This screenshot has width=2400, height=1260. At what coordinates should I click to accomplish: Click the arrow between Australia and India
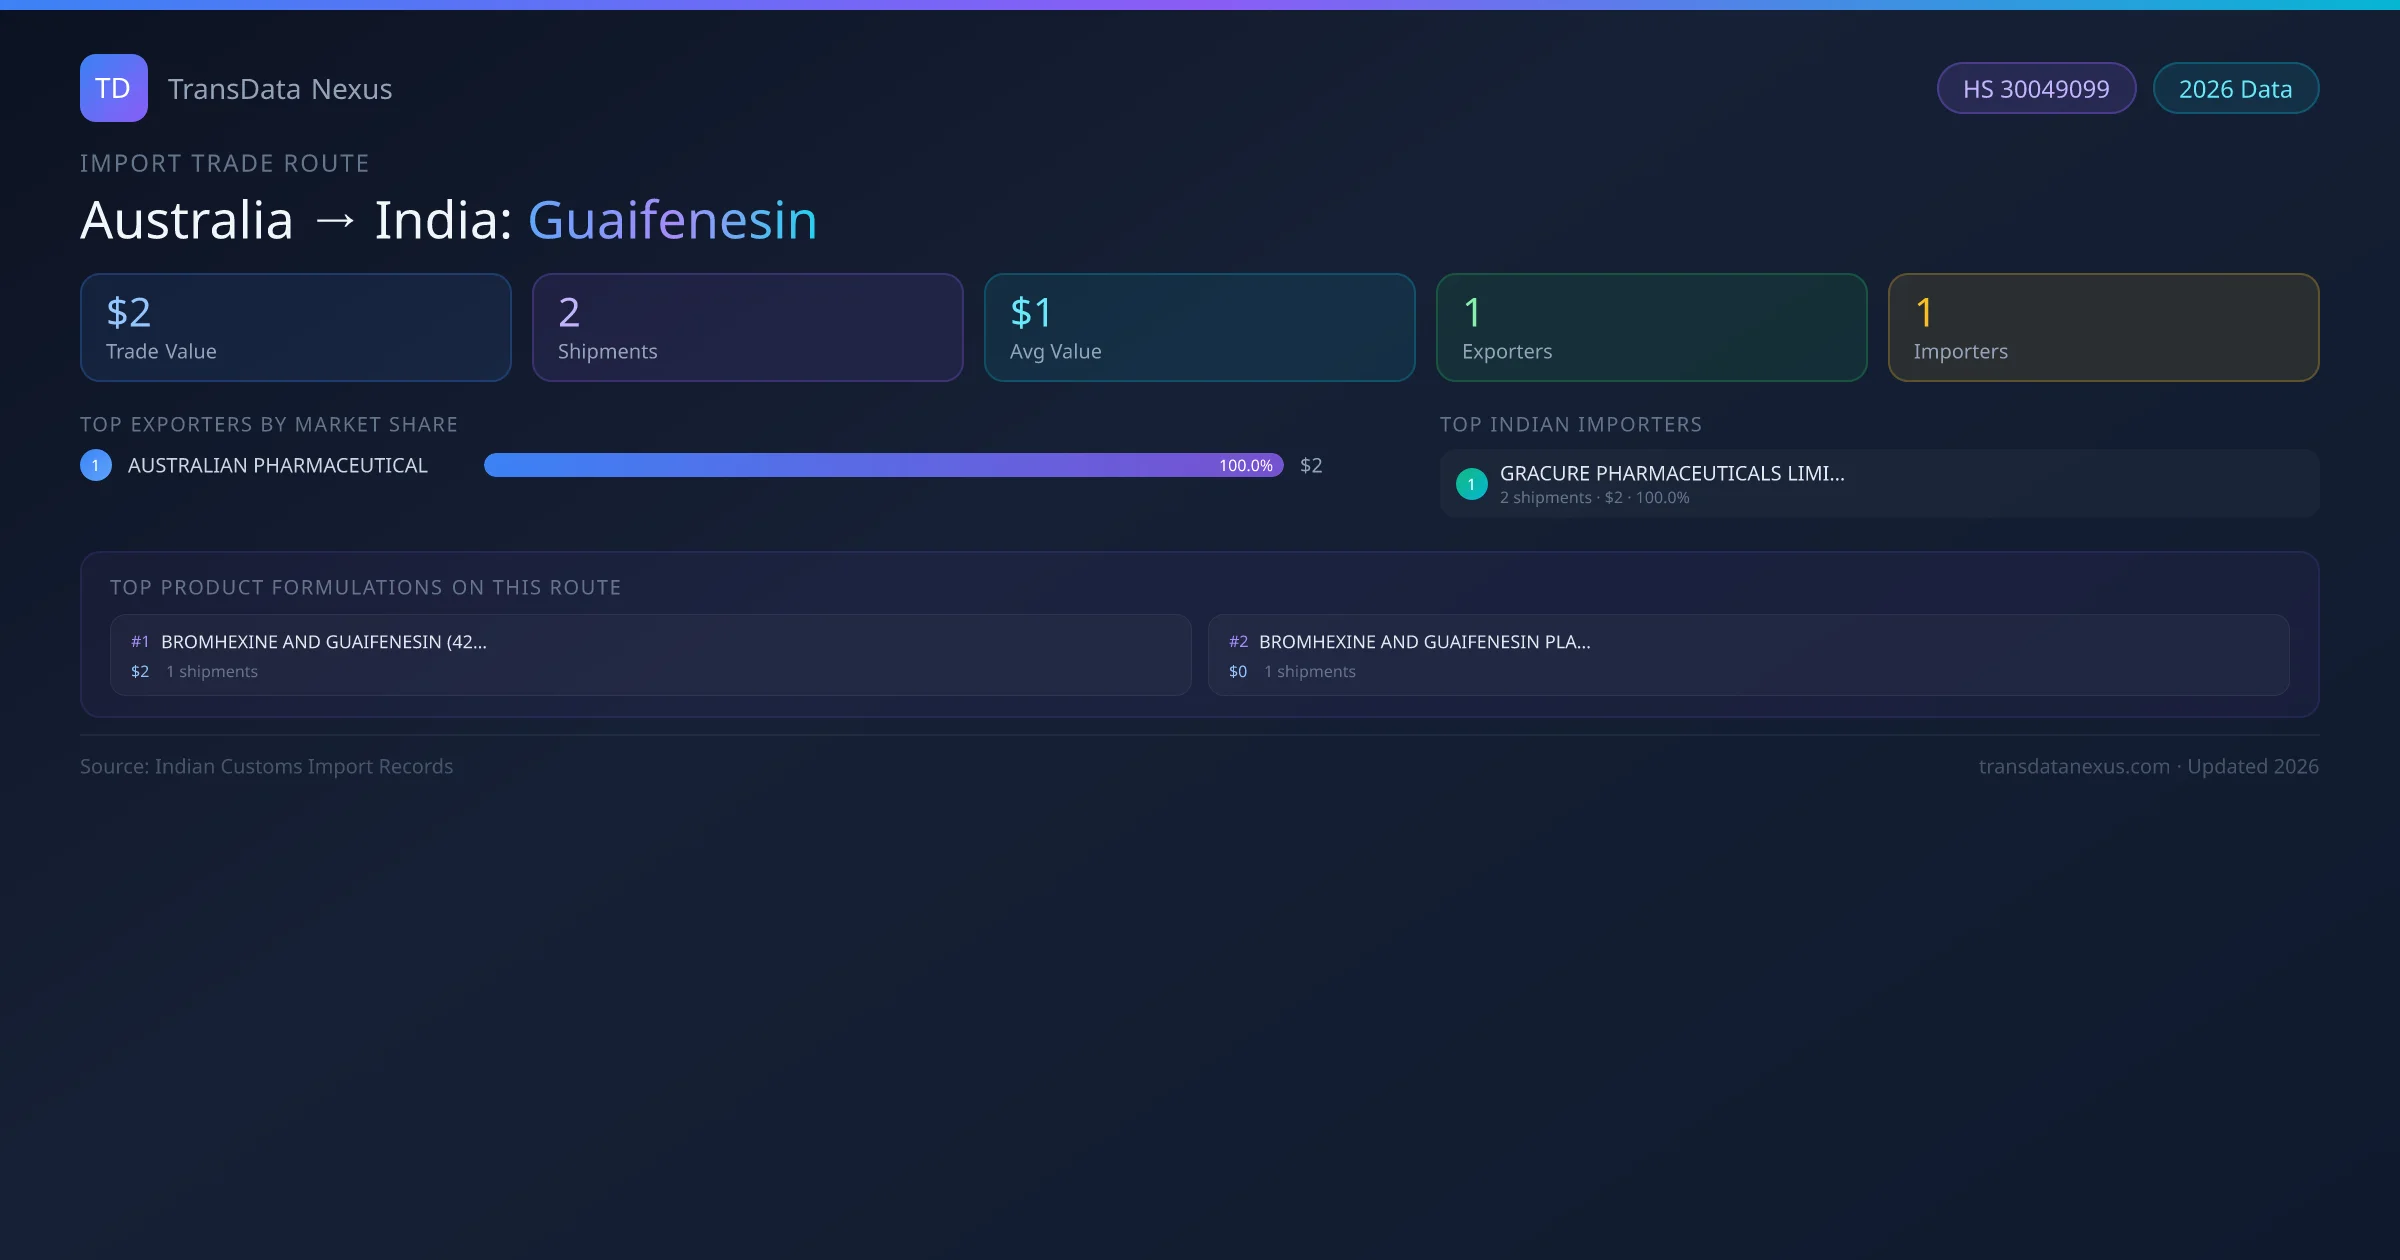[334, 221]
